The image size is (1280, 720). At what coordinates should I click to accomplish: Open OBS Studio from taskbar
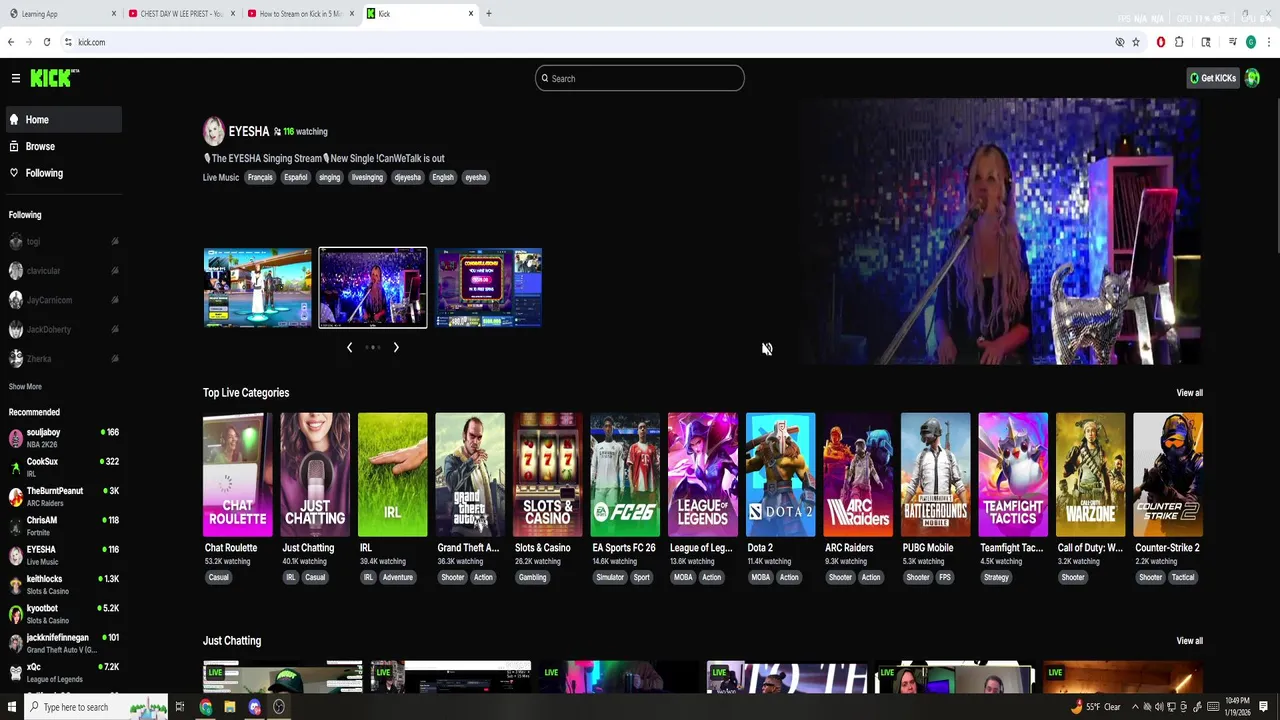pos(279,707)
